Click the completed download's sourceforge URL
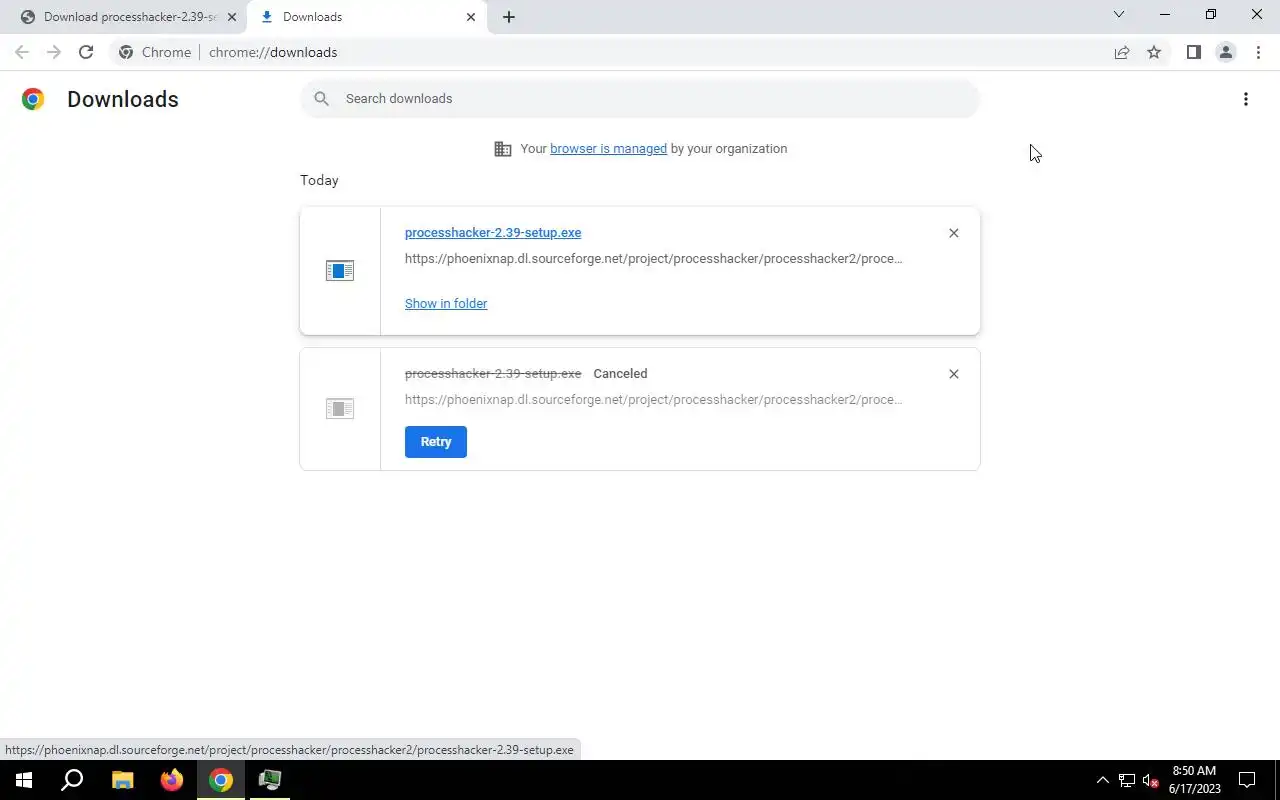1280x800 pixels. [x=654, y=258]
